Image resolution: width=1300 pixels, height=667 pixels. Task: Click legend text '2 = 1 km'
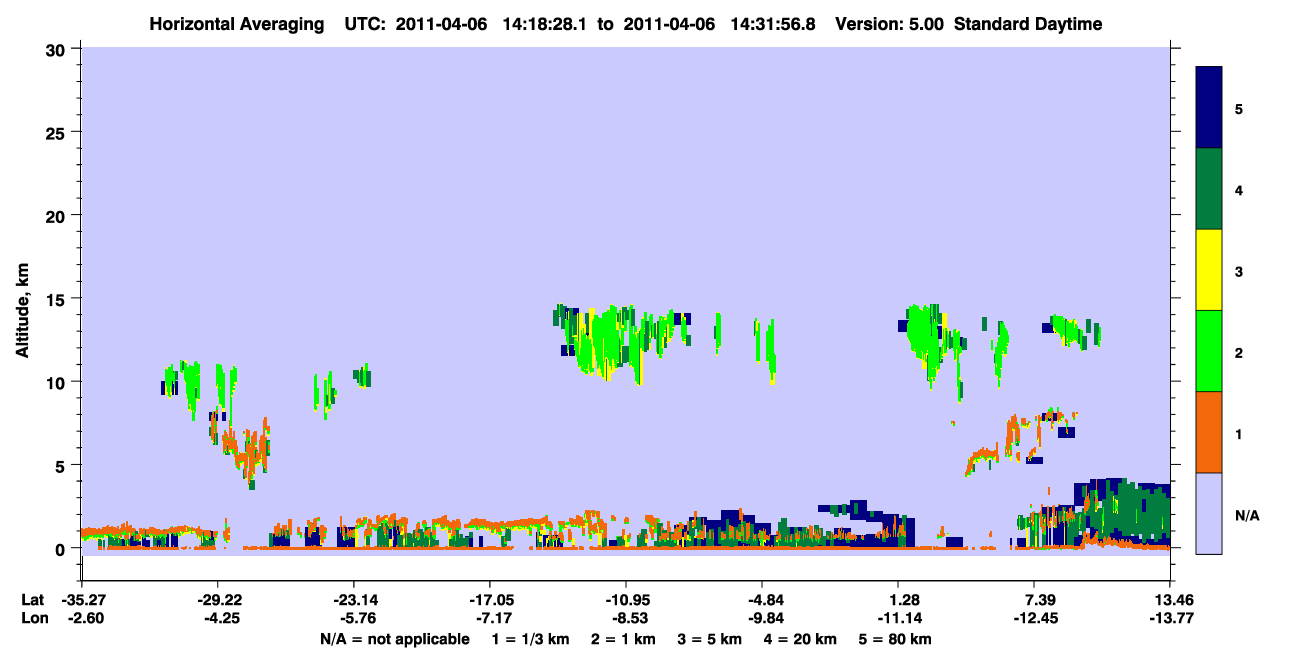point(624,638)
